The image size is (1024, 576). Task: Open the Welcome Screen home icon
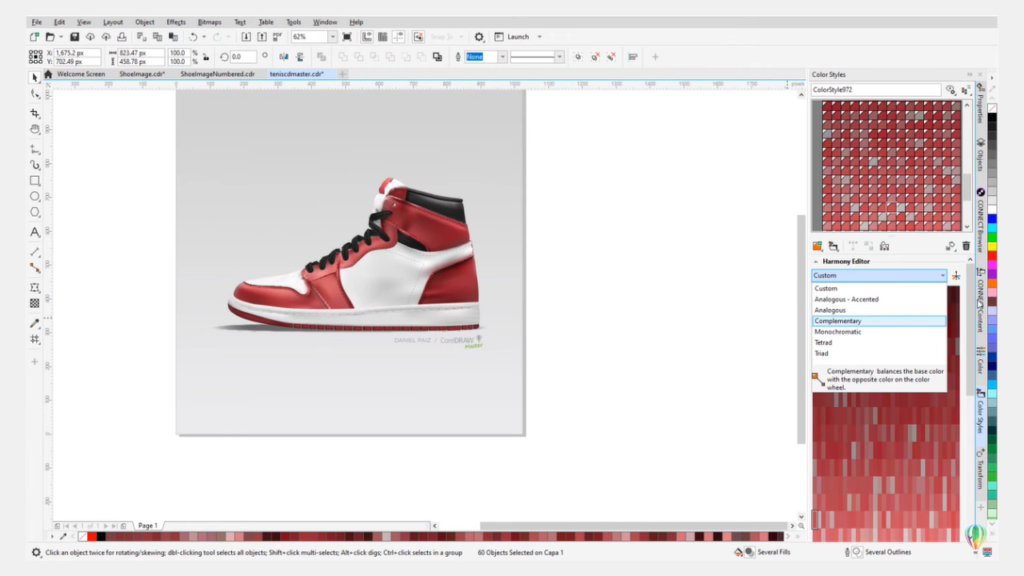point(48,74)
